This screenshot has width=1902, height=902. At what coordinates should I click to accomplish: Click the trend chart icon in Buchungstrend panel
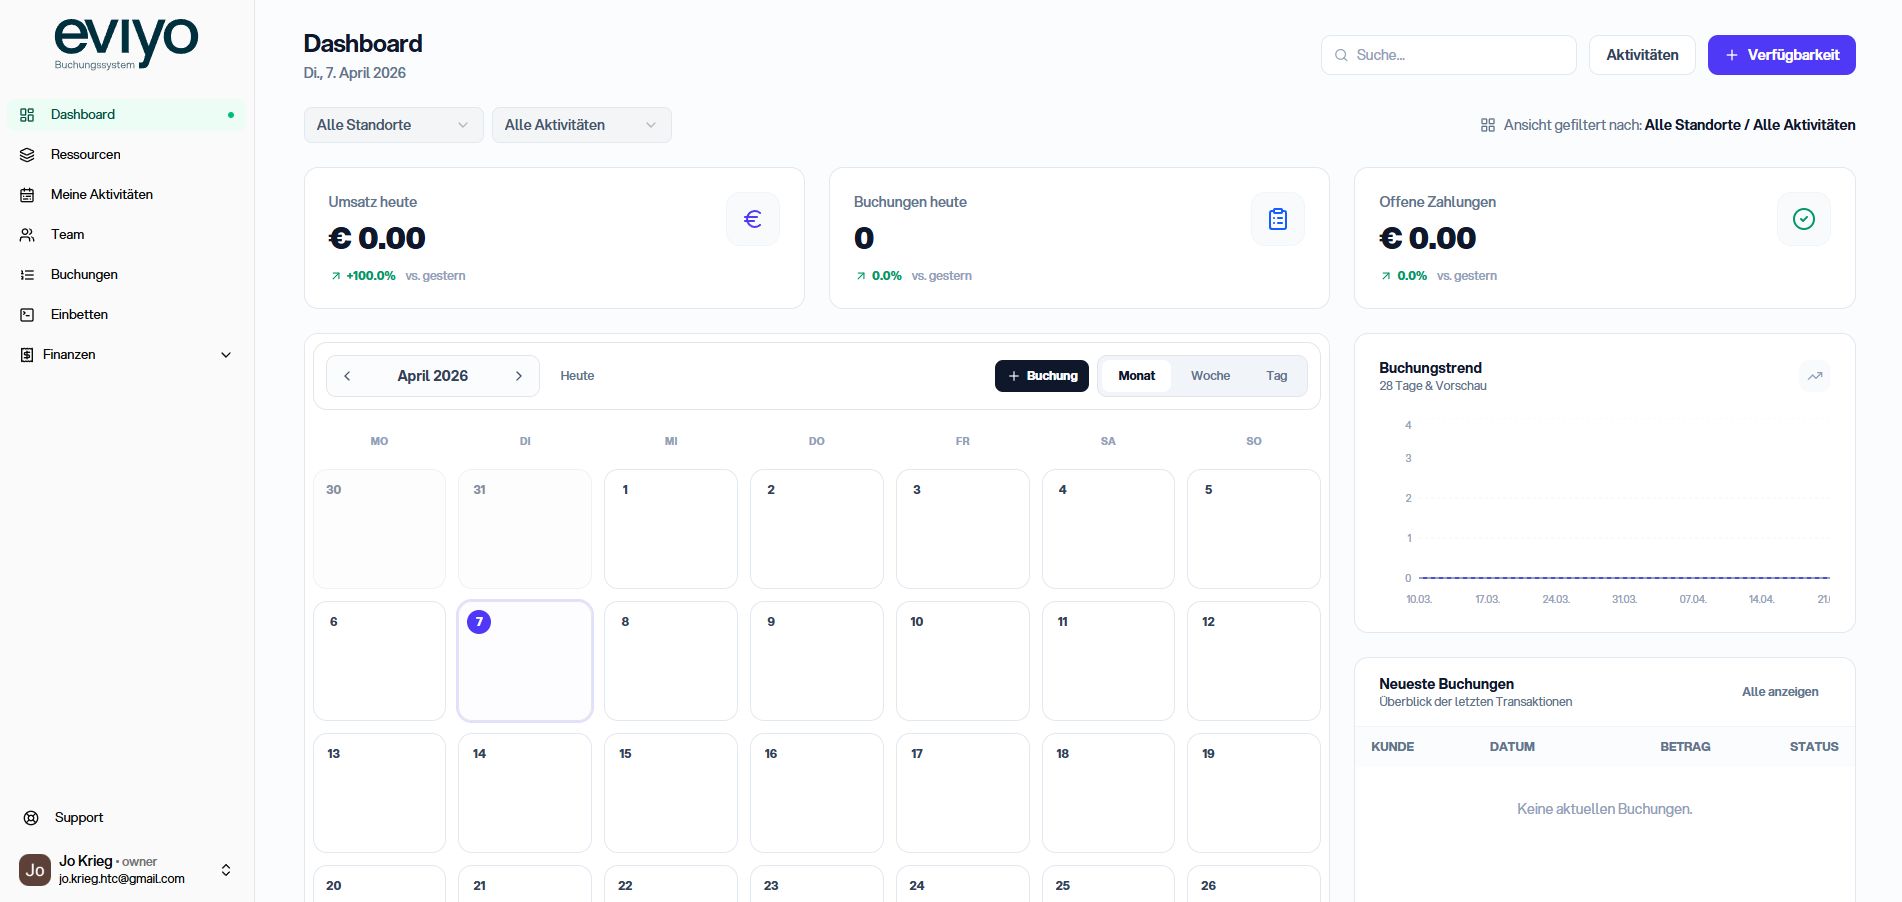[x=1814, y=376]
